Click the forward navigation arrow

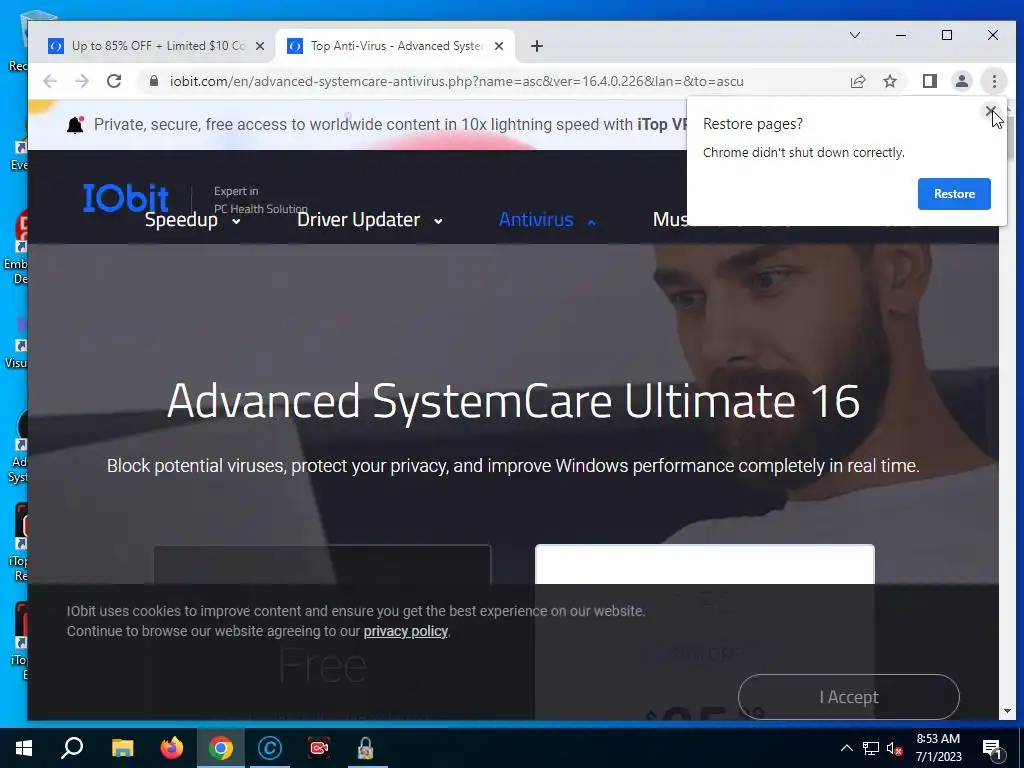(82, 81)
